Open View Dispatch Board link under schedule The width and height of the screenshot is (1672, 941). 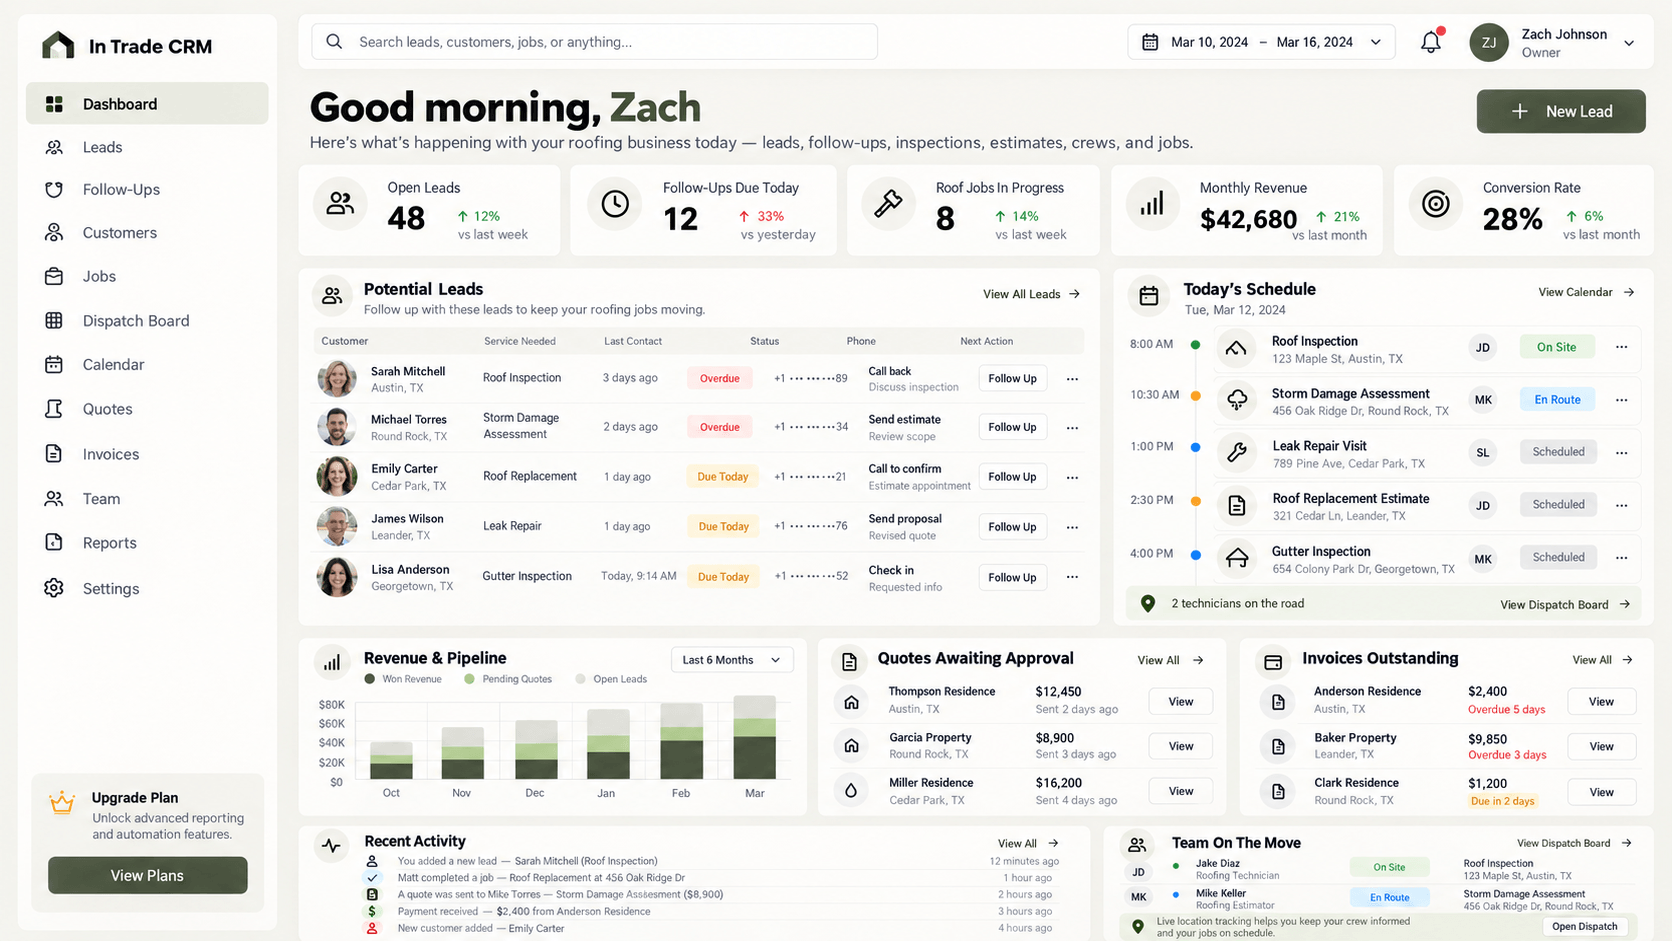click(x=1565, y=605)
